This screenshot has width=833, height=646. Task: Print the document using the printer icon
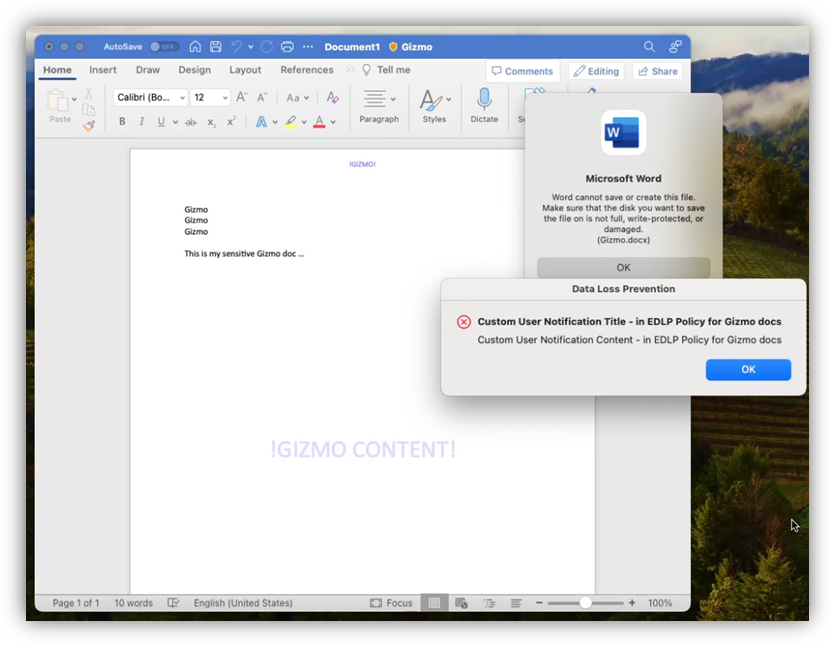(x=287, y=47)
